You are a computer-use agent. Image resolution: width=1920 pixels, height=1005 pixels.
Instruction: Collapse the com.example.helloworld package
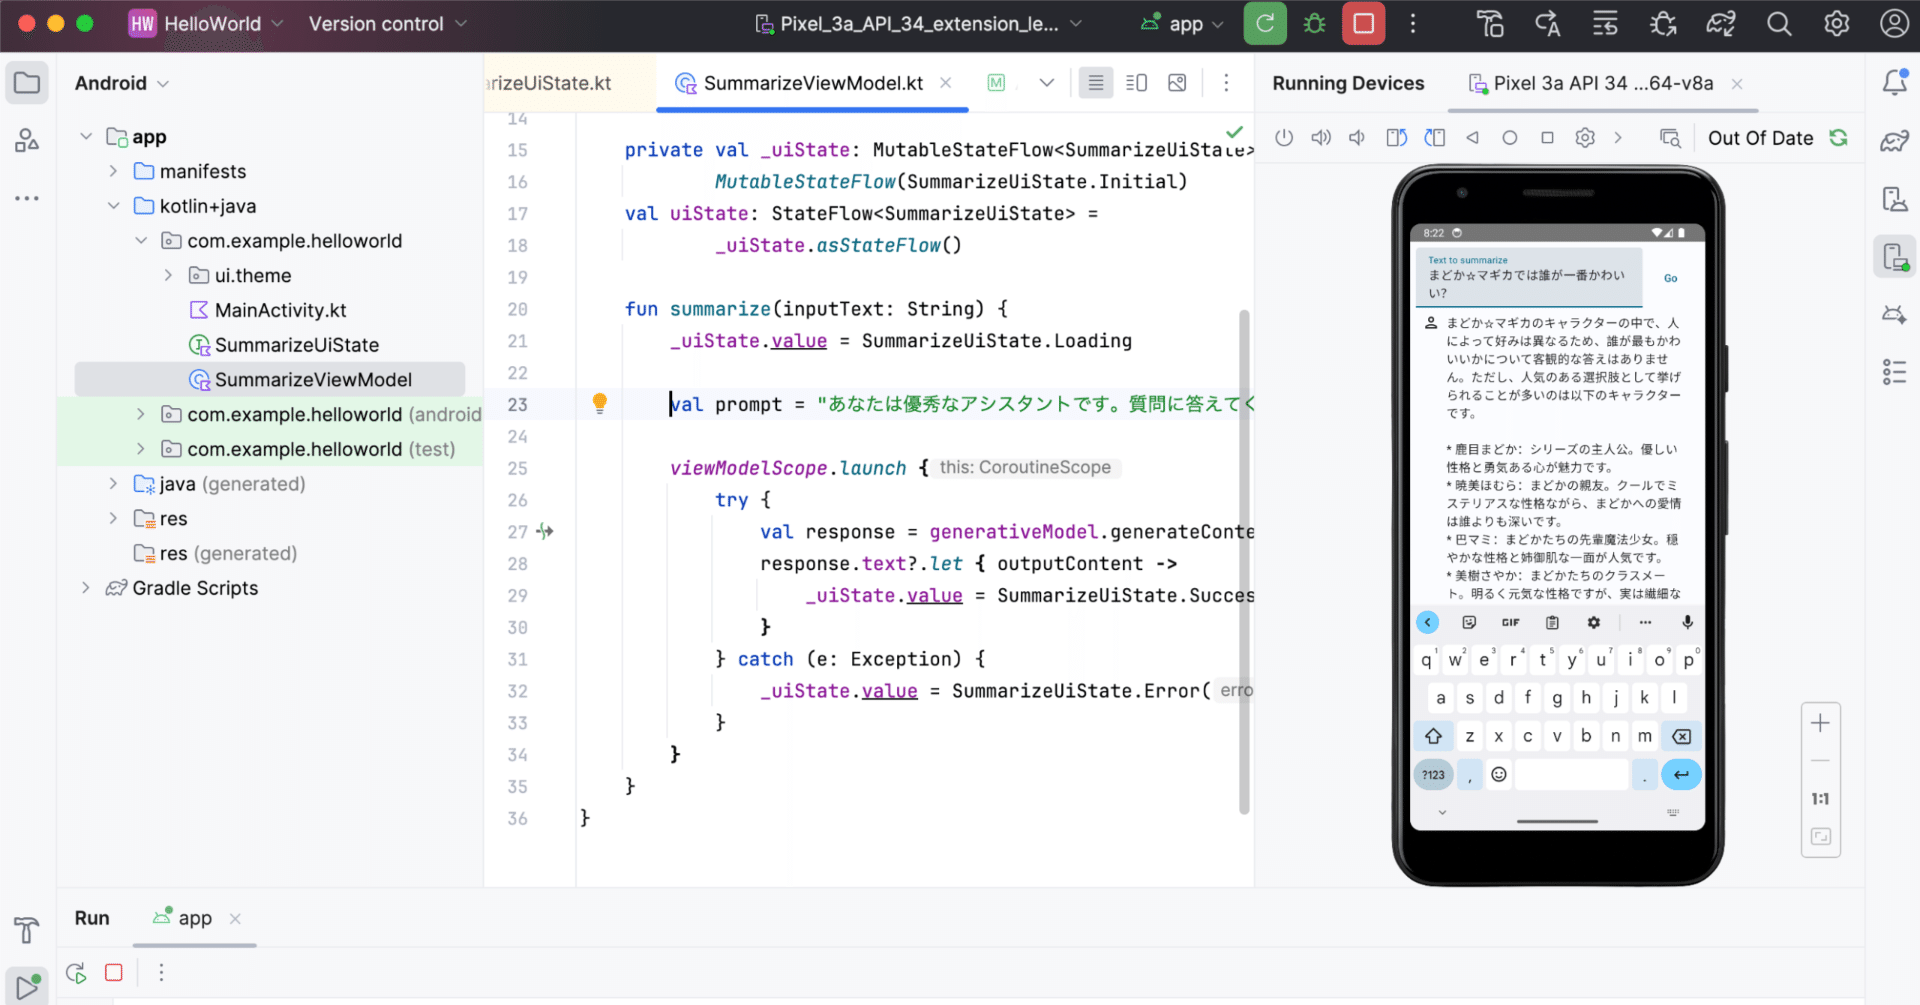tap(141, 240)
